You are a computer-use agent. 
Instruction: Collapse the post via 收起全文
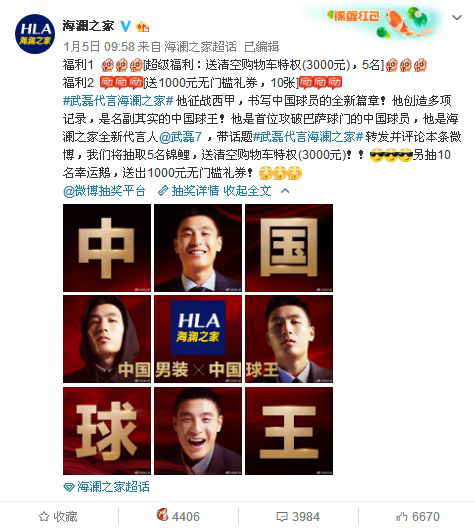[x=247, y=191]
